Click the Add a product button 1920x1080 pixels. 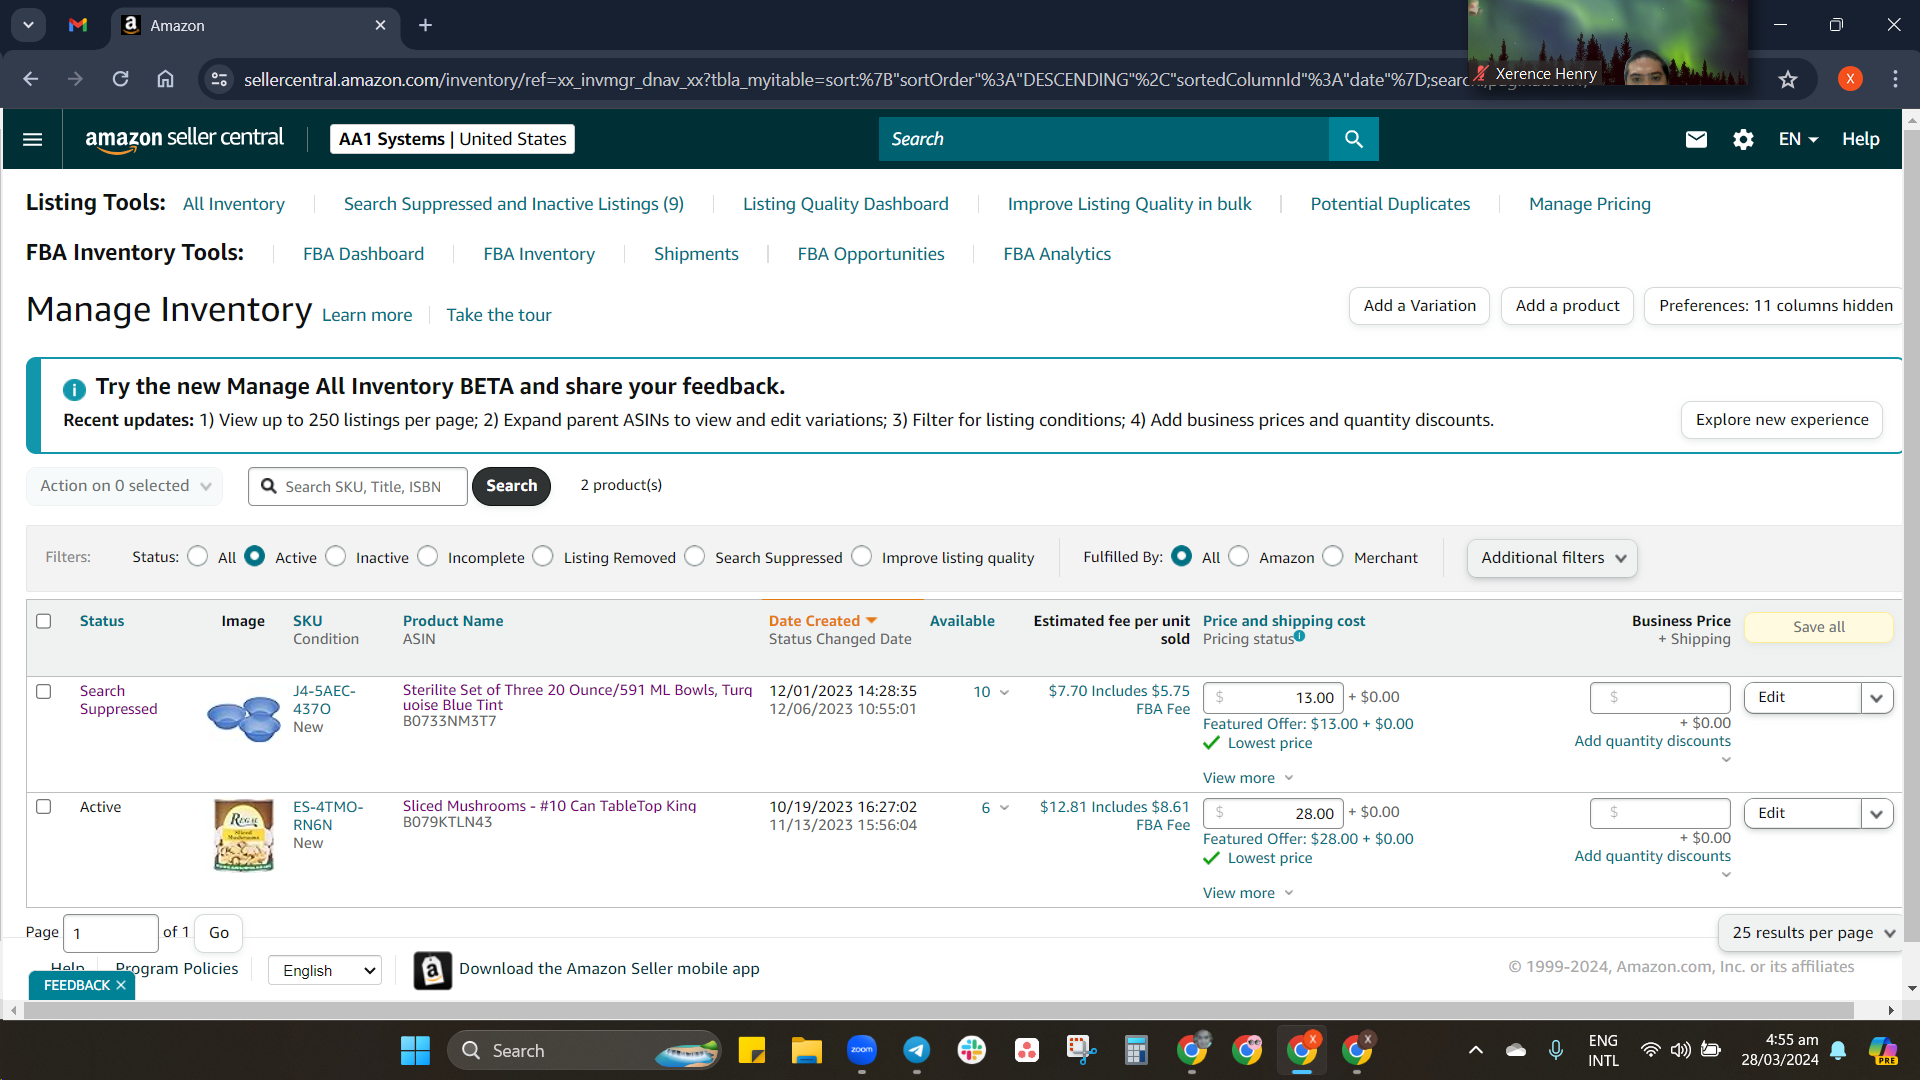point(1567,306)
